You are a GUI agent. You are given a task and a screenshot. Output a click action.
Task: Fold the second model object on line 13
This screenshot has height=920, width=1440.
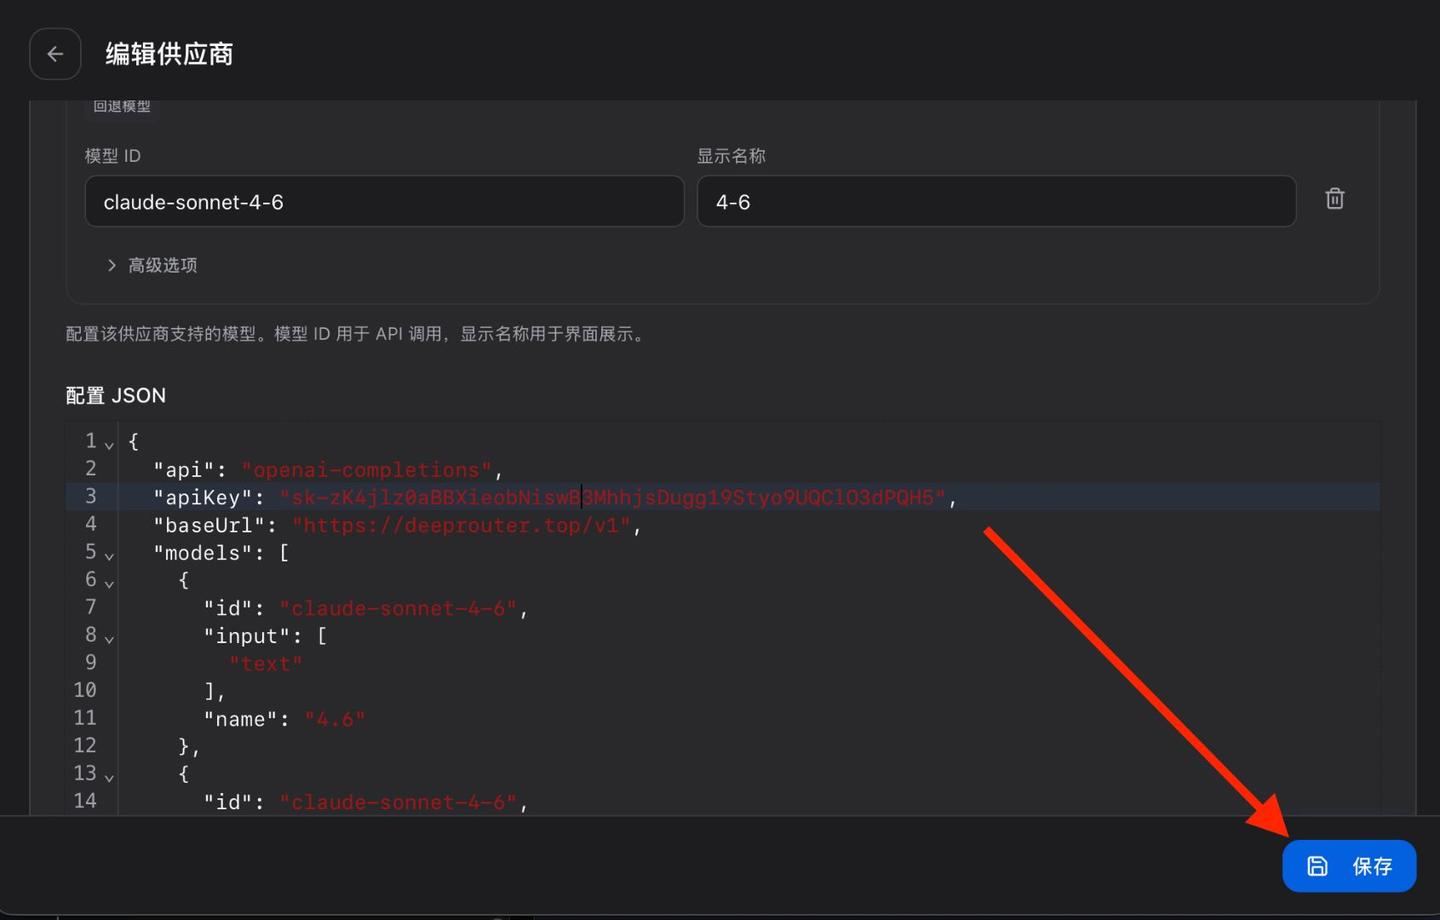(x=109, y=777)
